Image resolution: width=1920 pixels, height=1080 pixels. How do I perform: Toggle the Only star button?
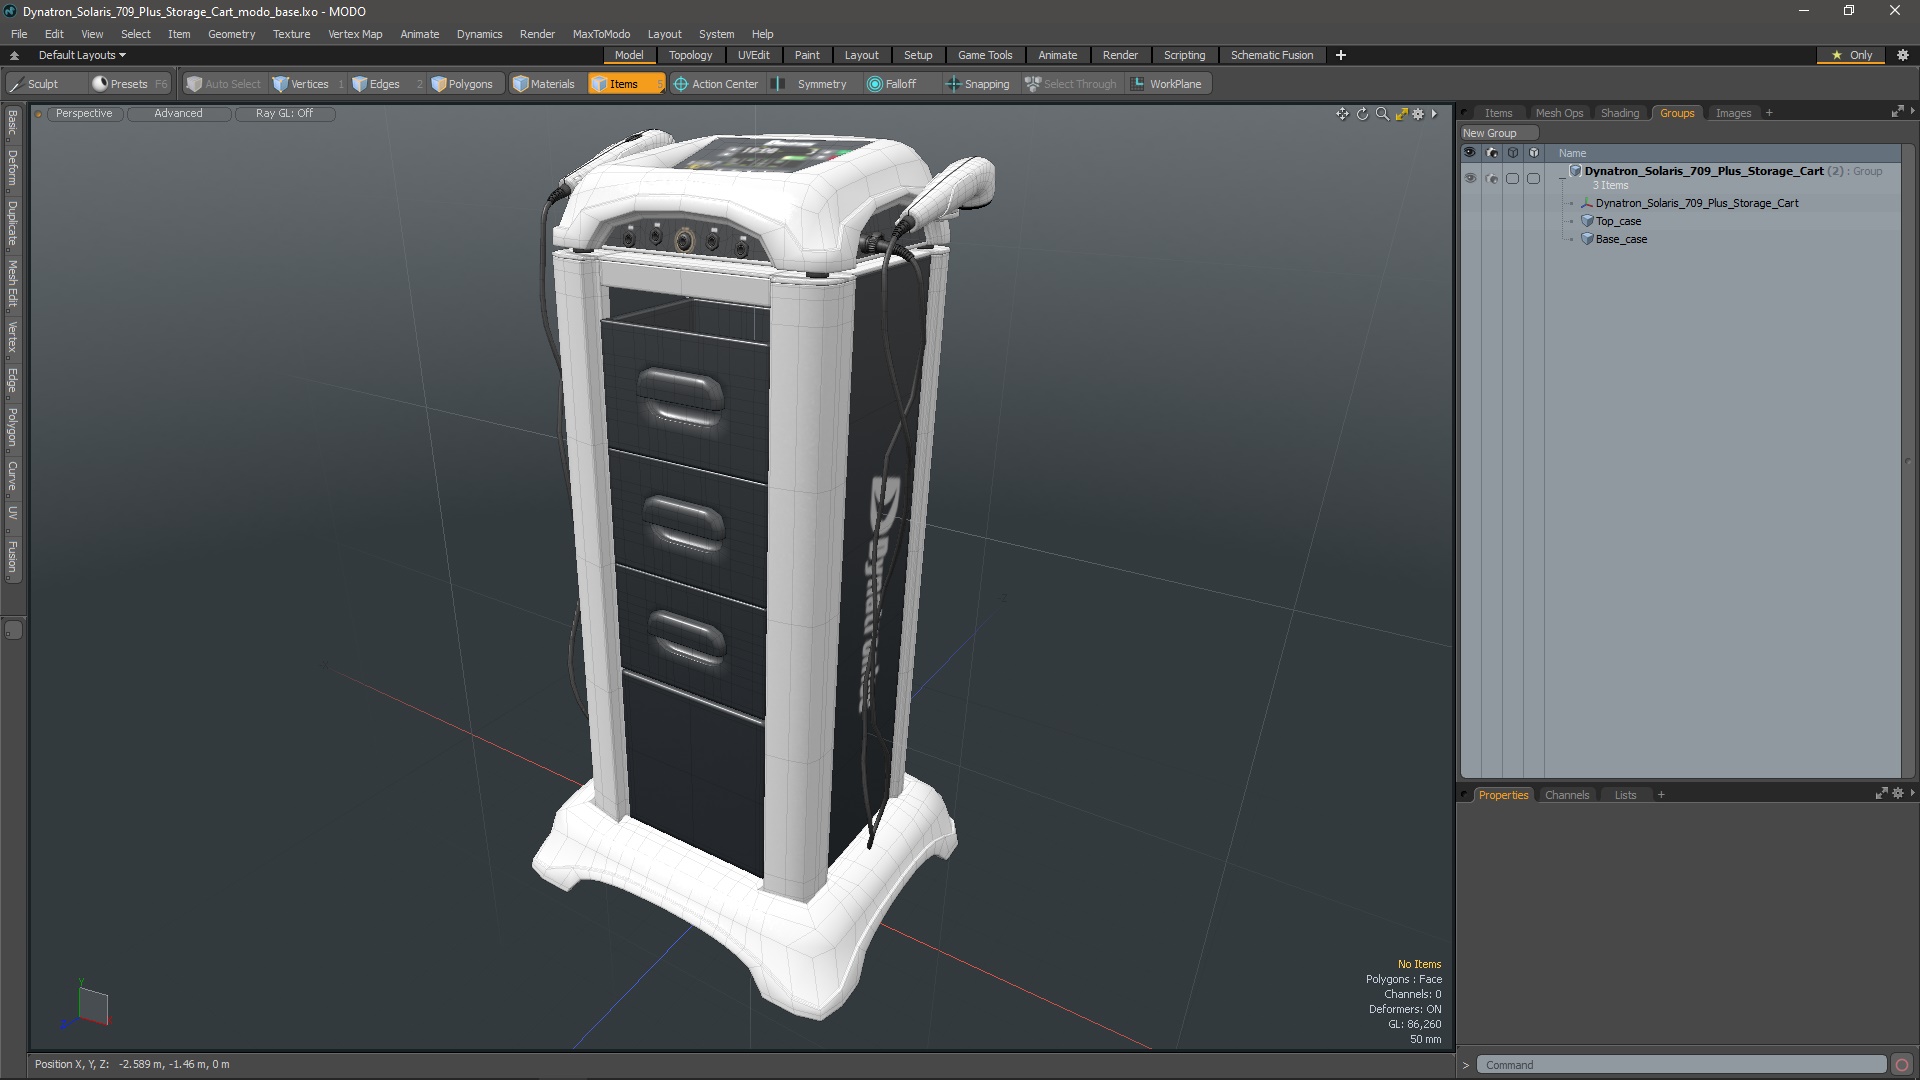[1852, 55]
